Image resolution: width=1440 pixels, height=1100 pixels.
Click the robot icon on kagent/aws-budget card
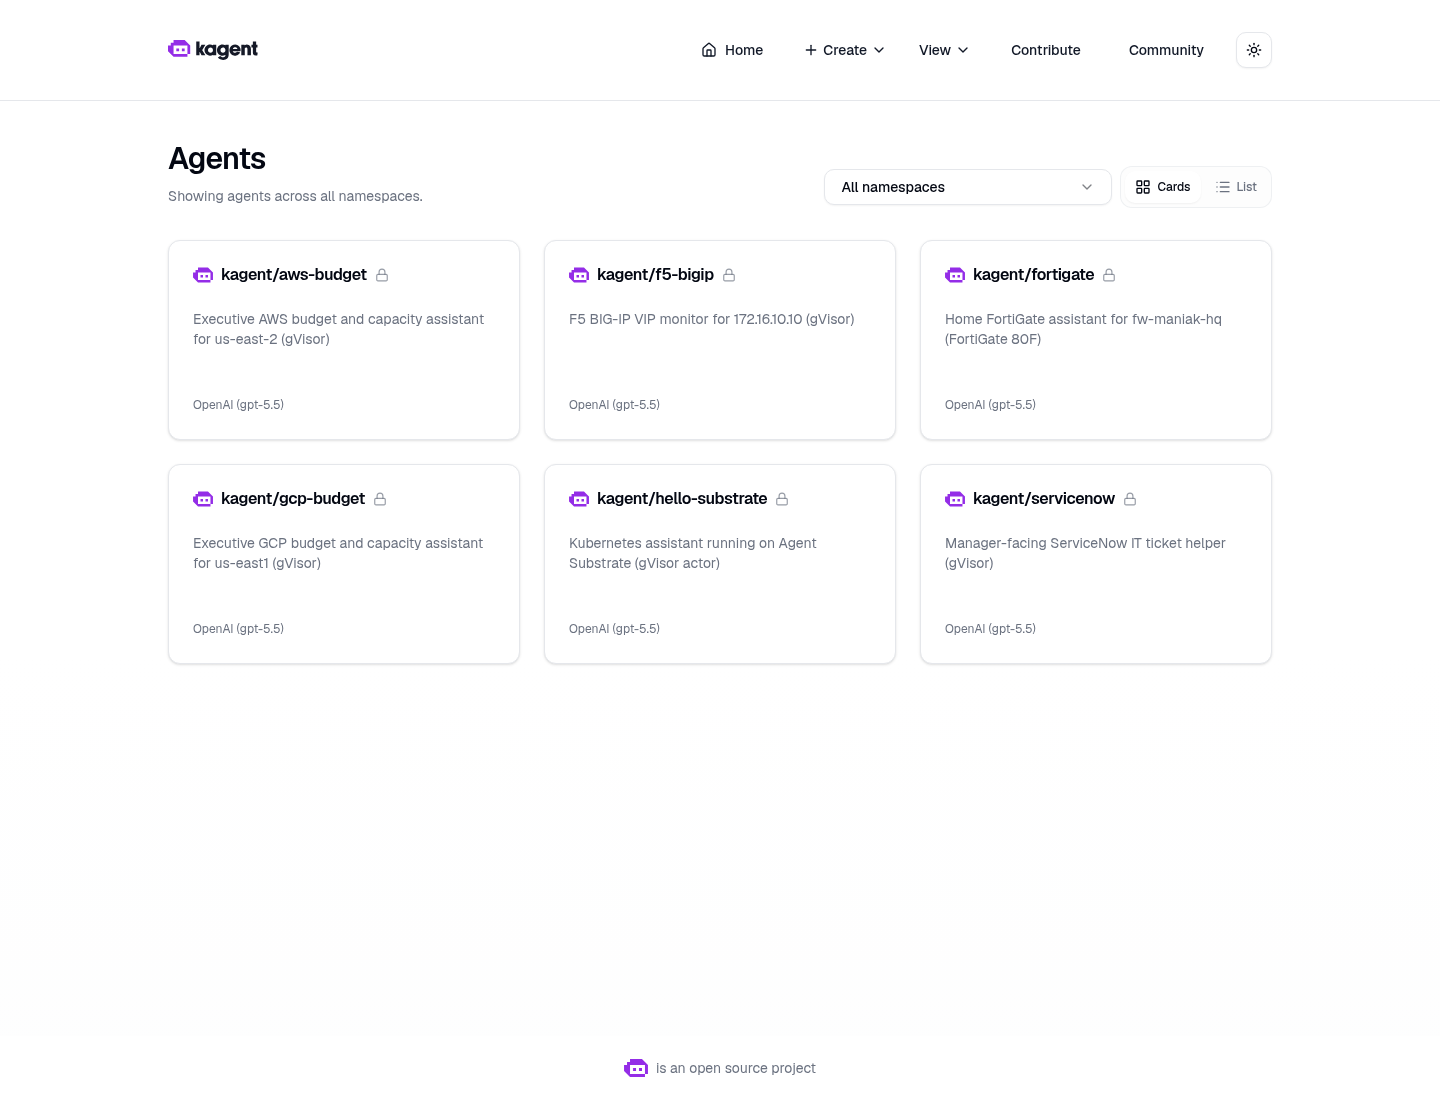[x=203, y=275]
